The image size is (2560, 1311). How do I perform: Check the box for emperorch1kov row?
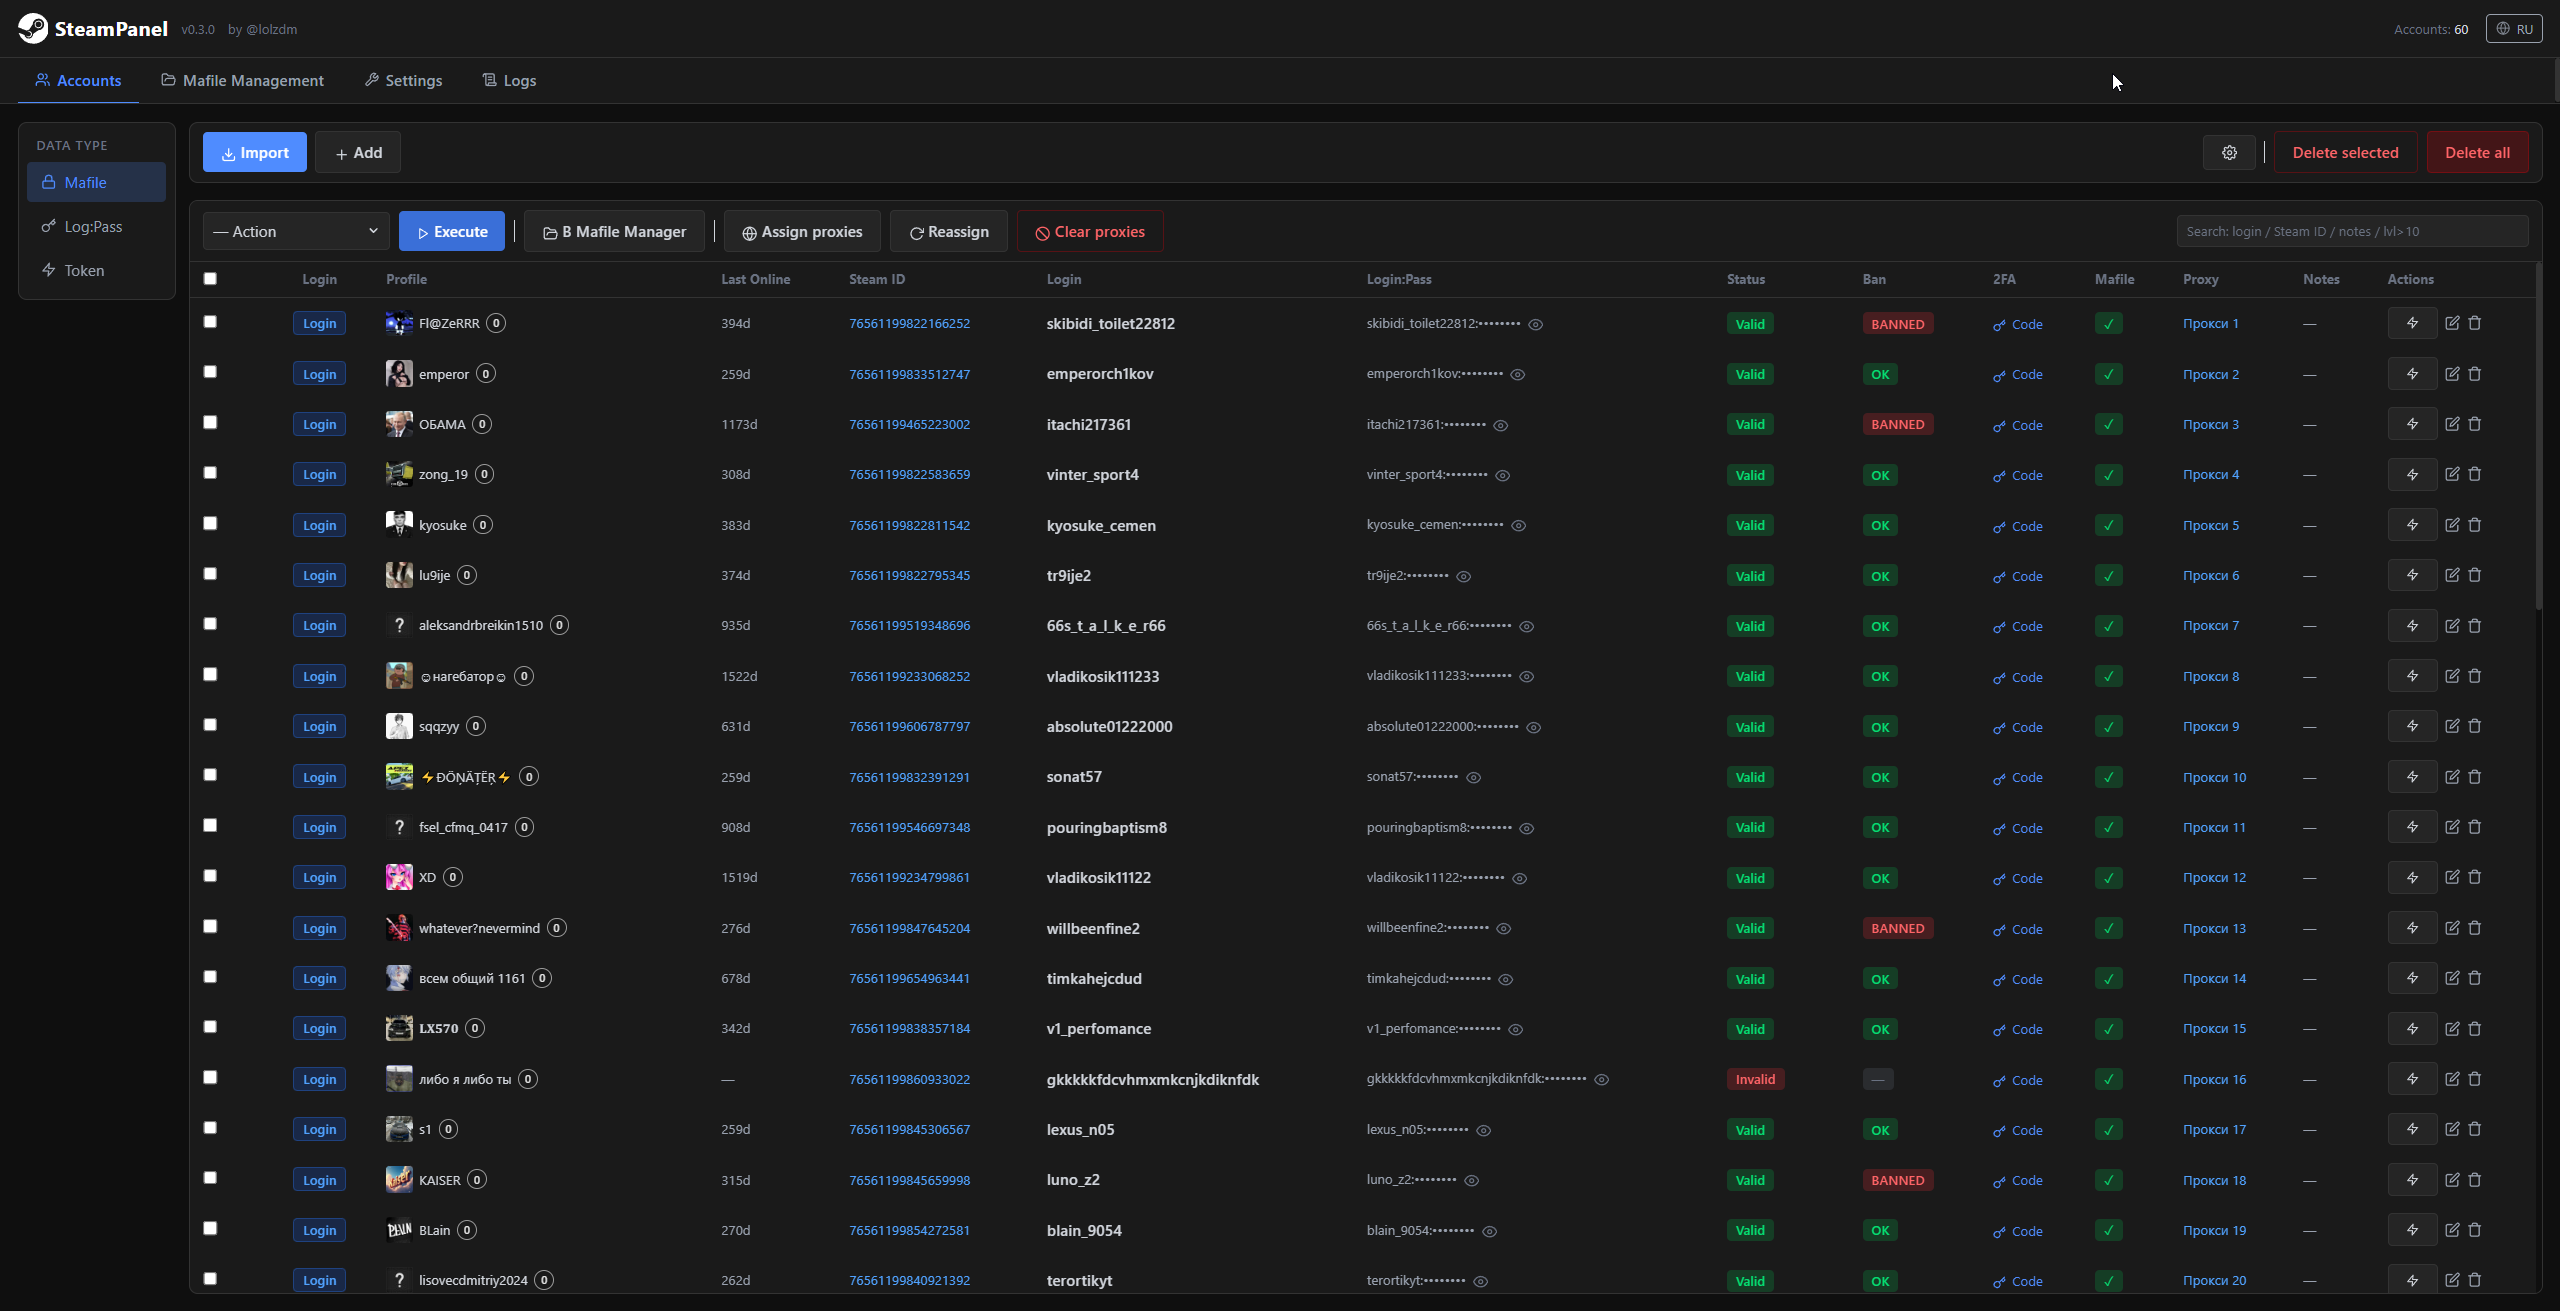(x=210, y=372)
